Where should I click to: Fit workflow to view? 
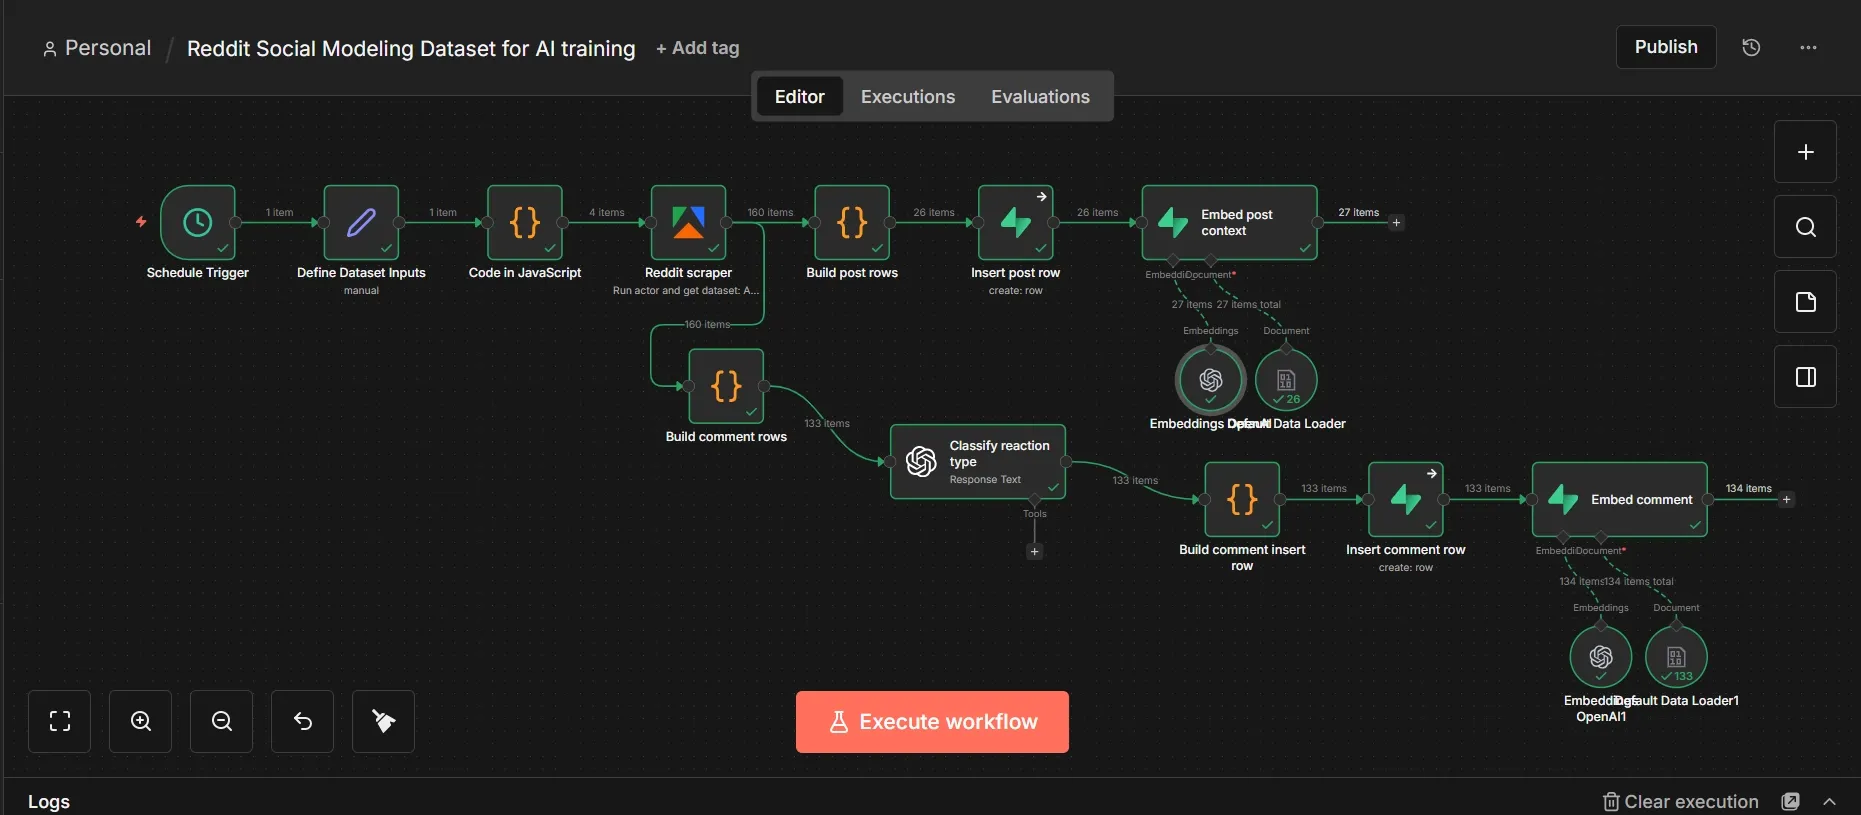pos(60,721)
